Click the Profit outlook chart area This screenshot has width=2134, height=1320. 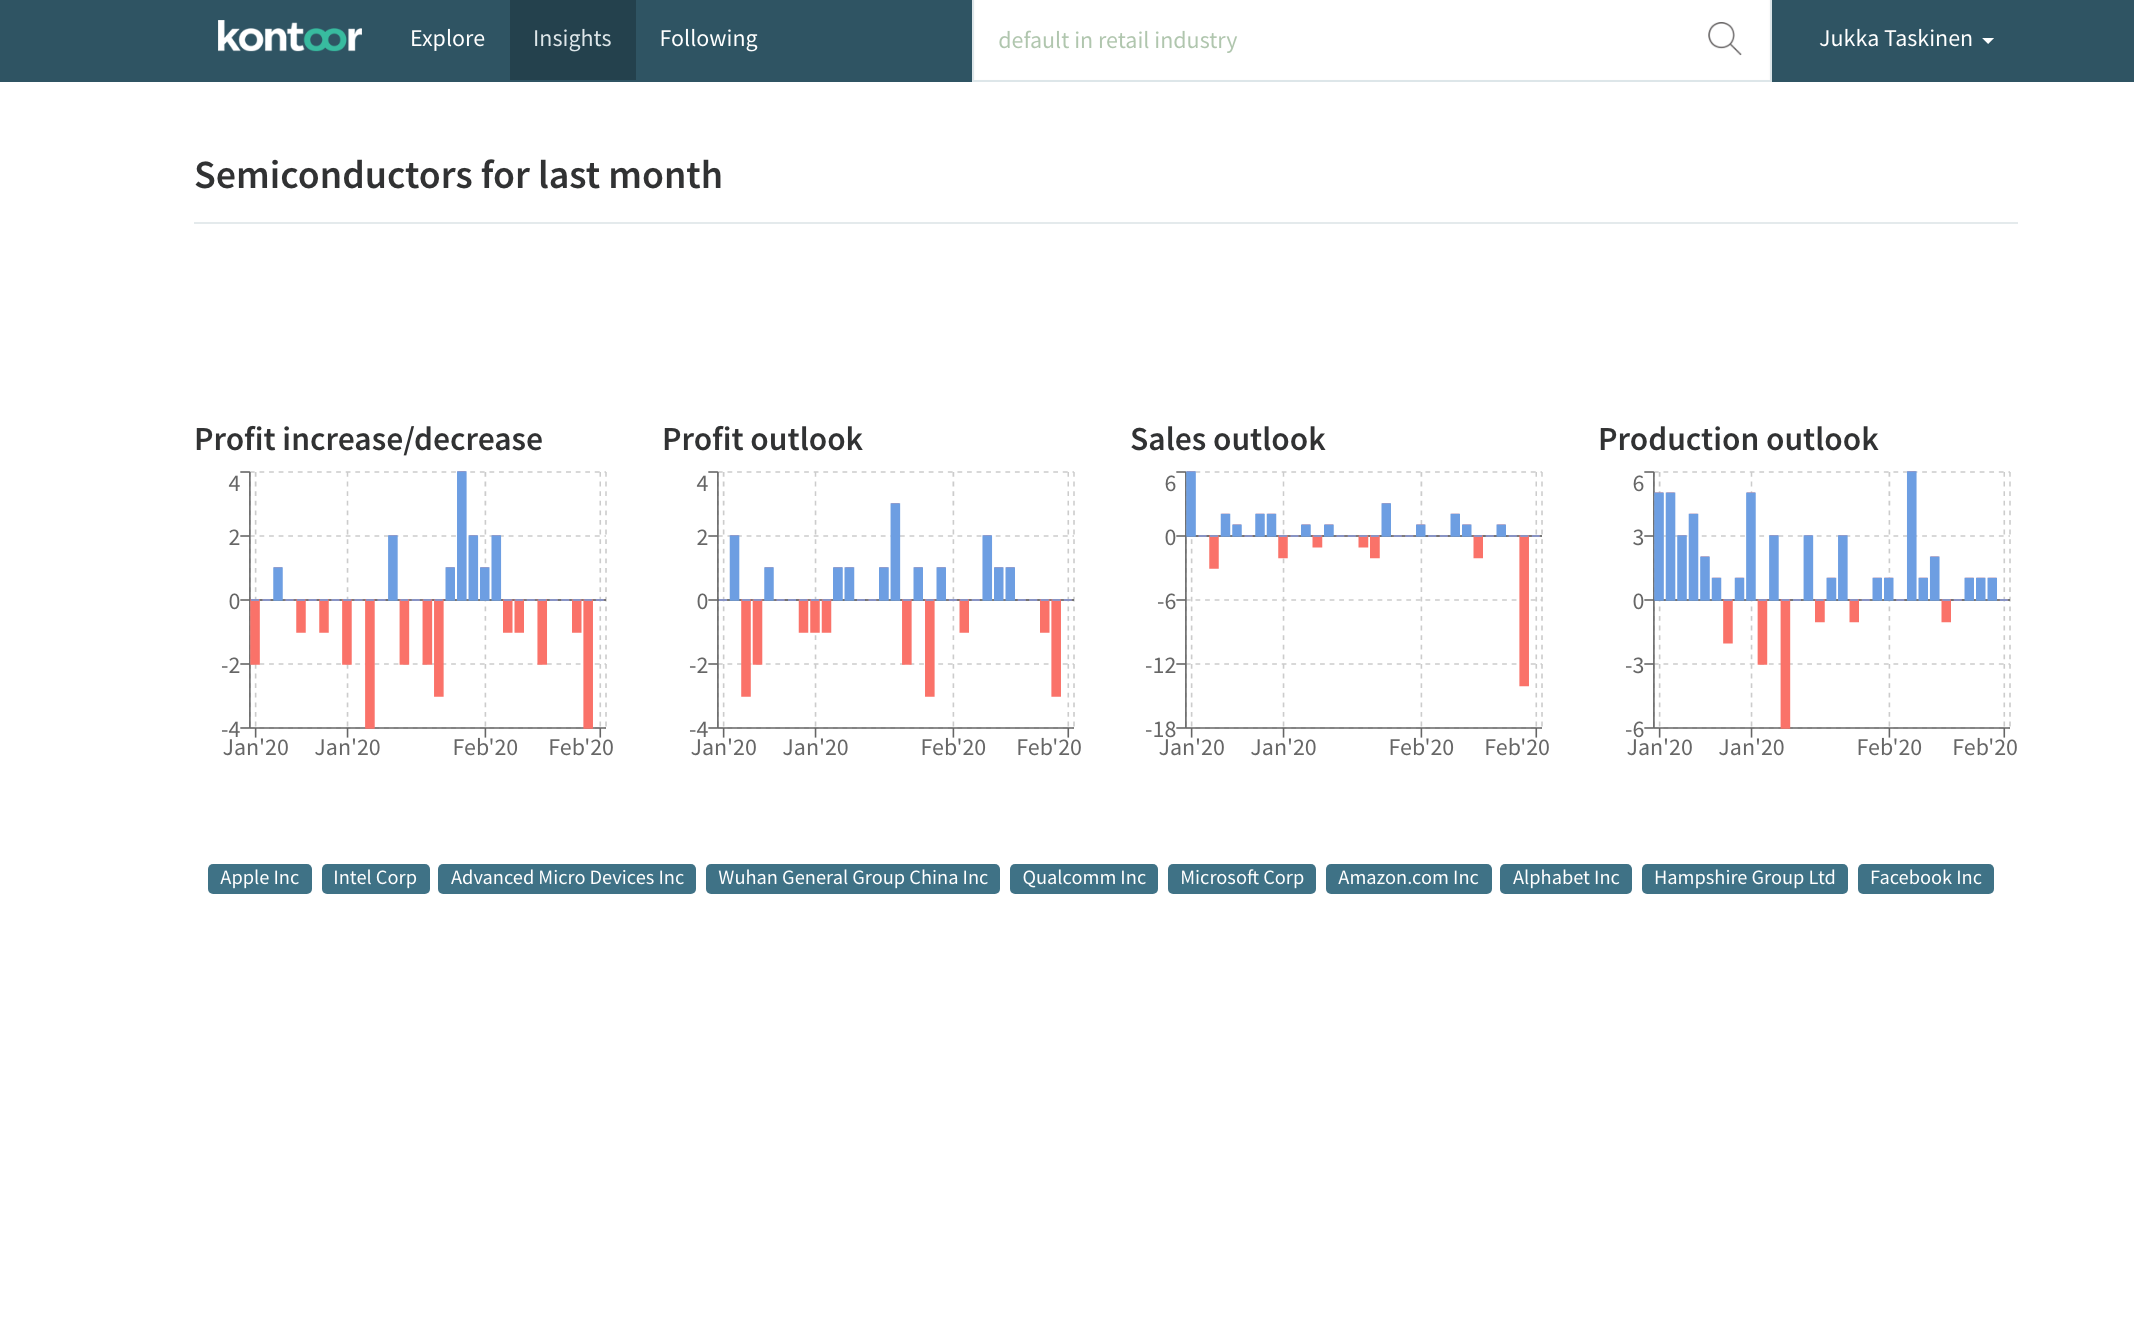[896, 600]
